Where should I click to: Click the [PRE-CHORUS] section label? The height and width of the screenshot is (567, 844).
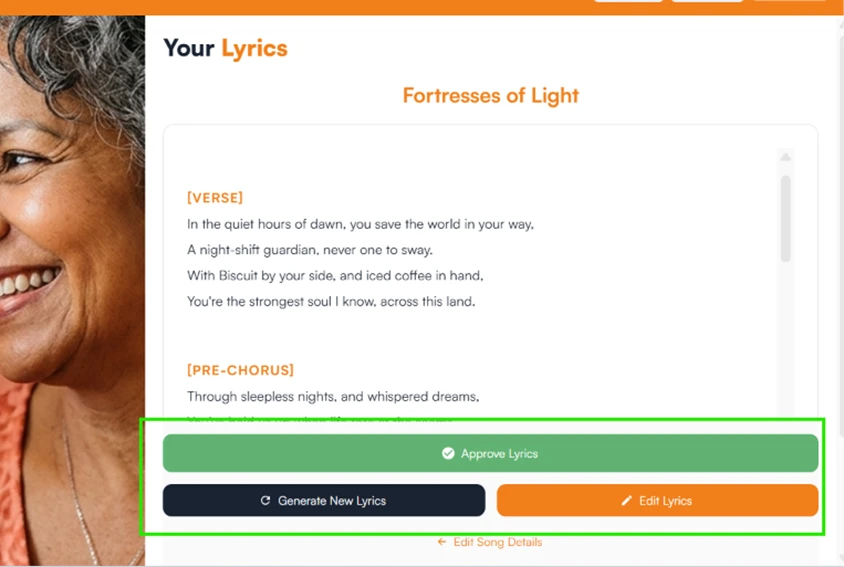coord(240,370)
